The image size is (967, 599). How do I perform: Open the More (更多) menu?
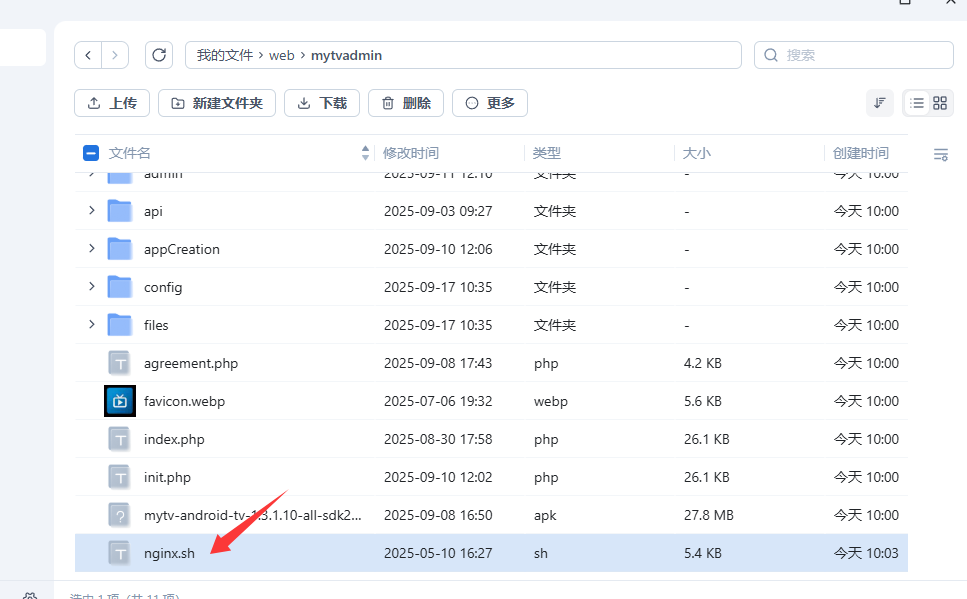(489, 103)
